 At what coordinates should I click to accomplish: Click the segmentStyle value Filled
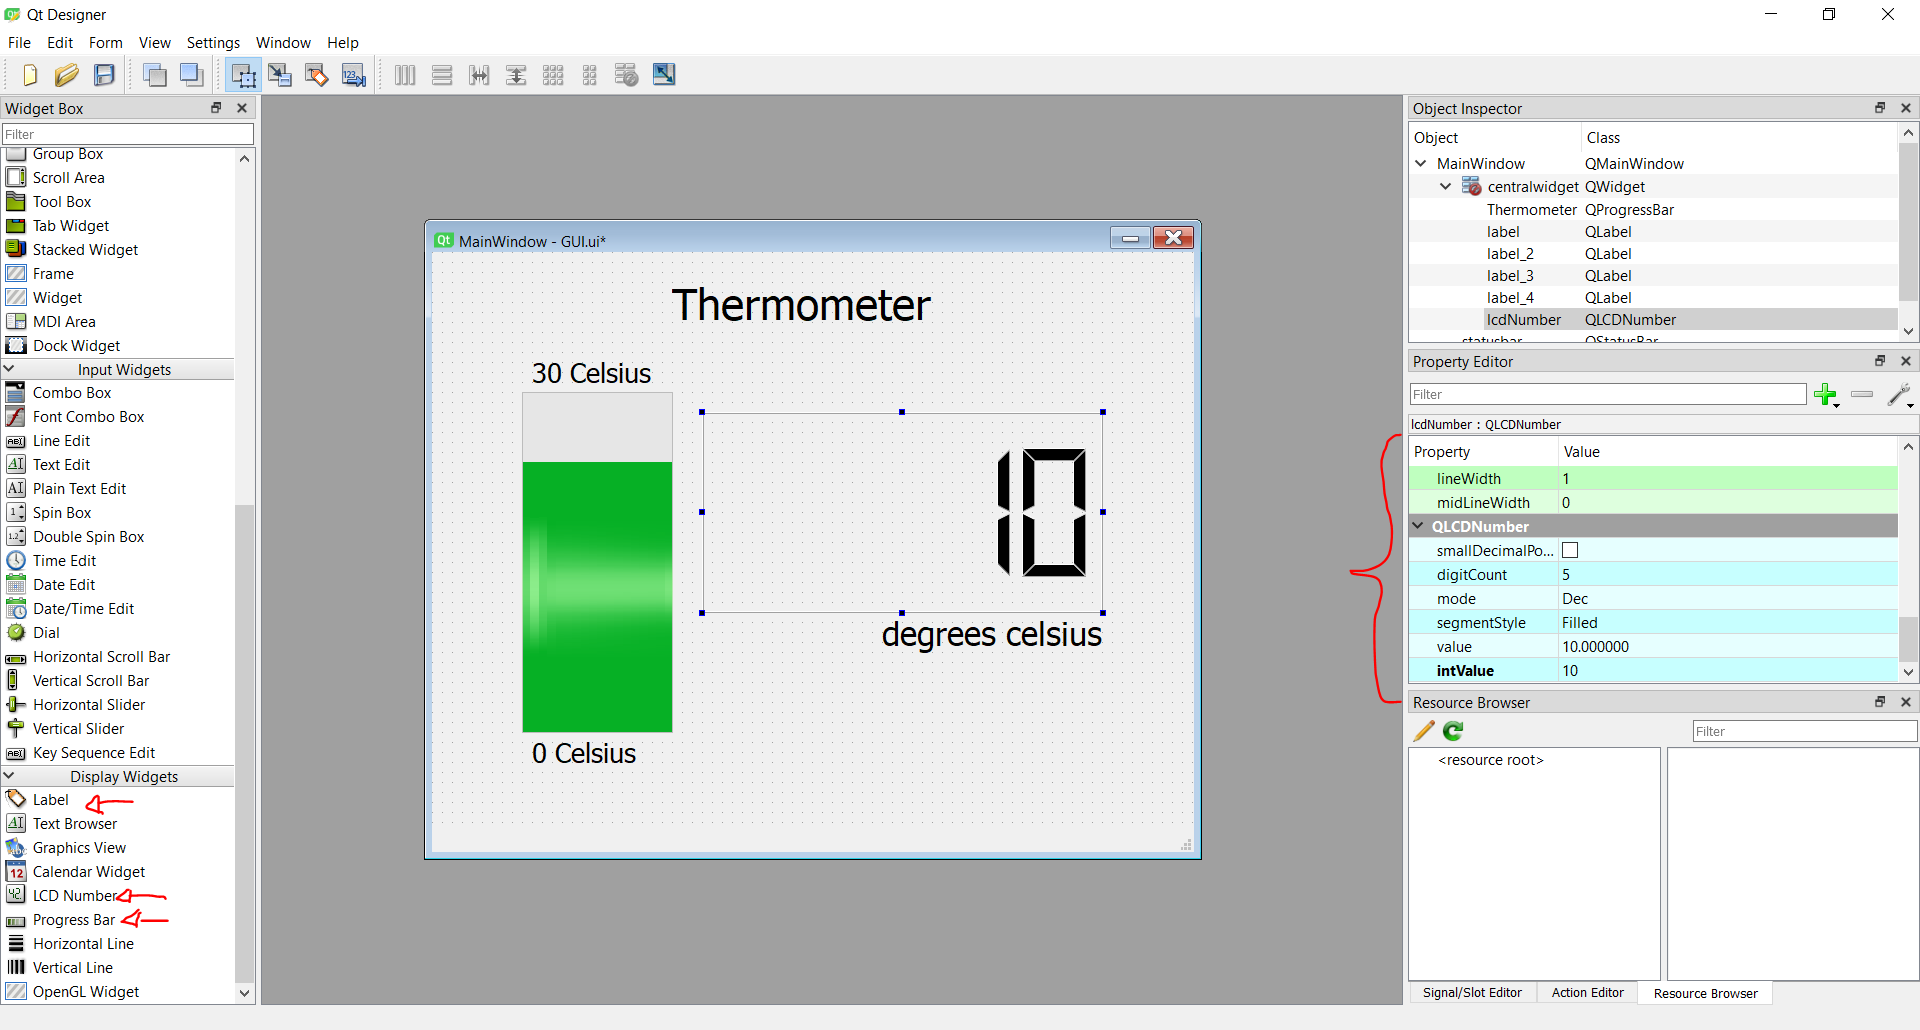click(1728, 623)
